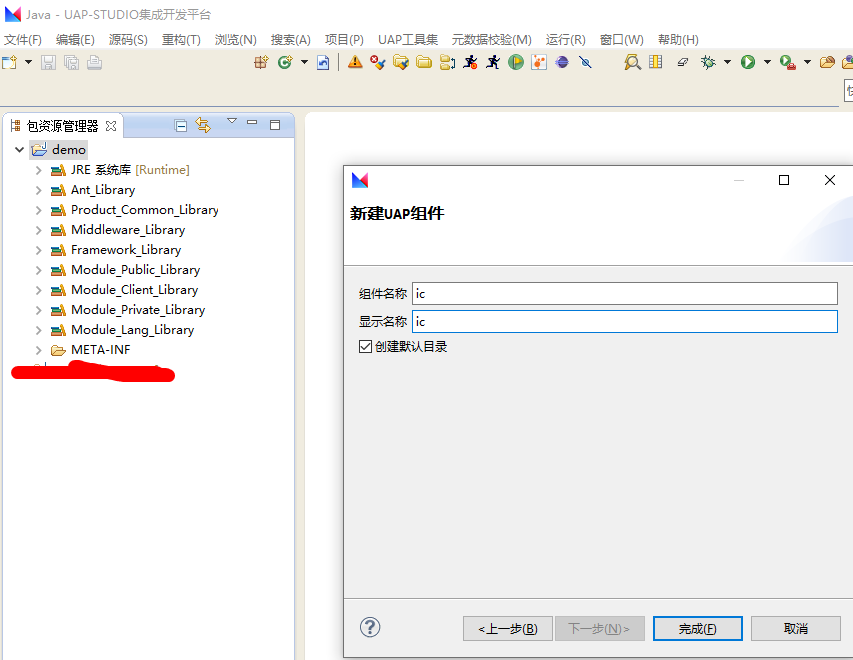This screenshot has height=660, width=853.
Task: Click the Print toolbar icon
Action: (x=94, y=63)
